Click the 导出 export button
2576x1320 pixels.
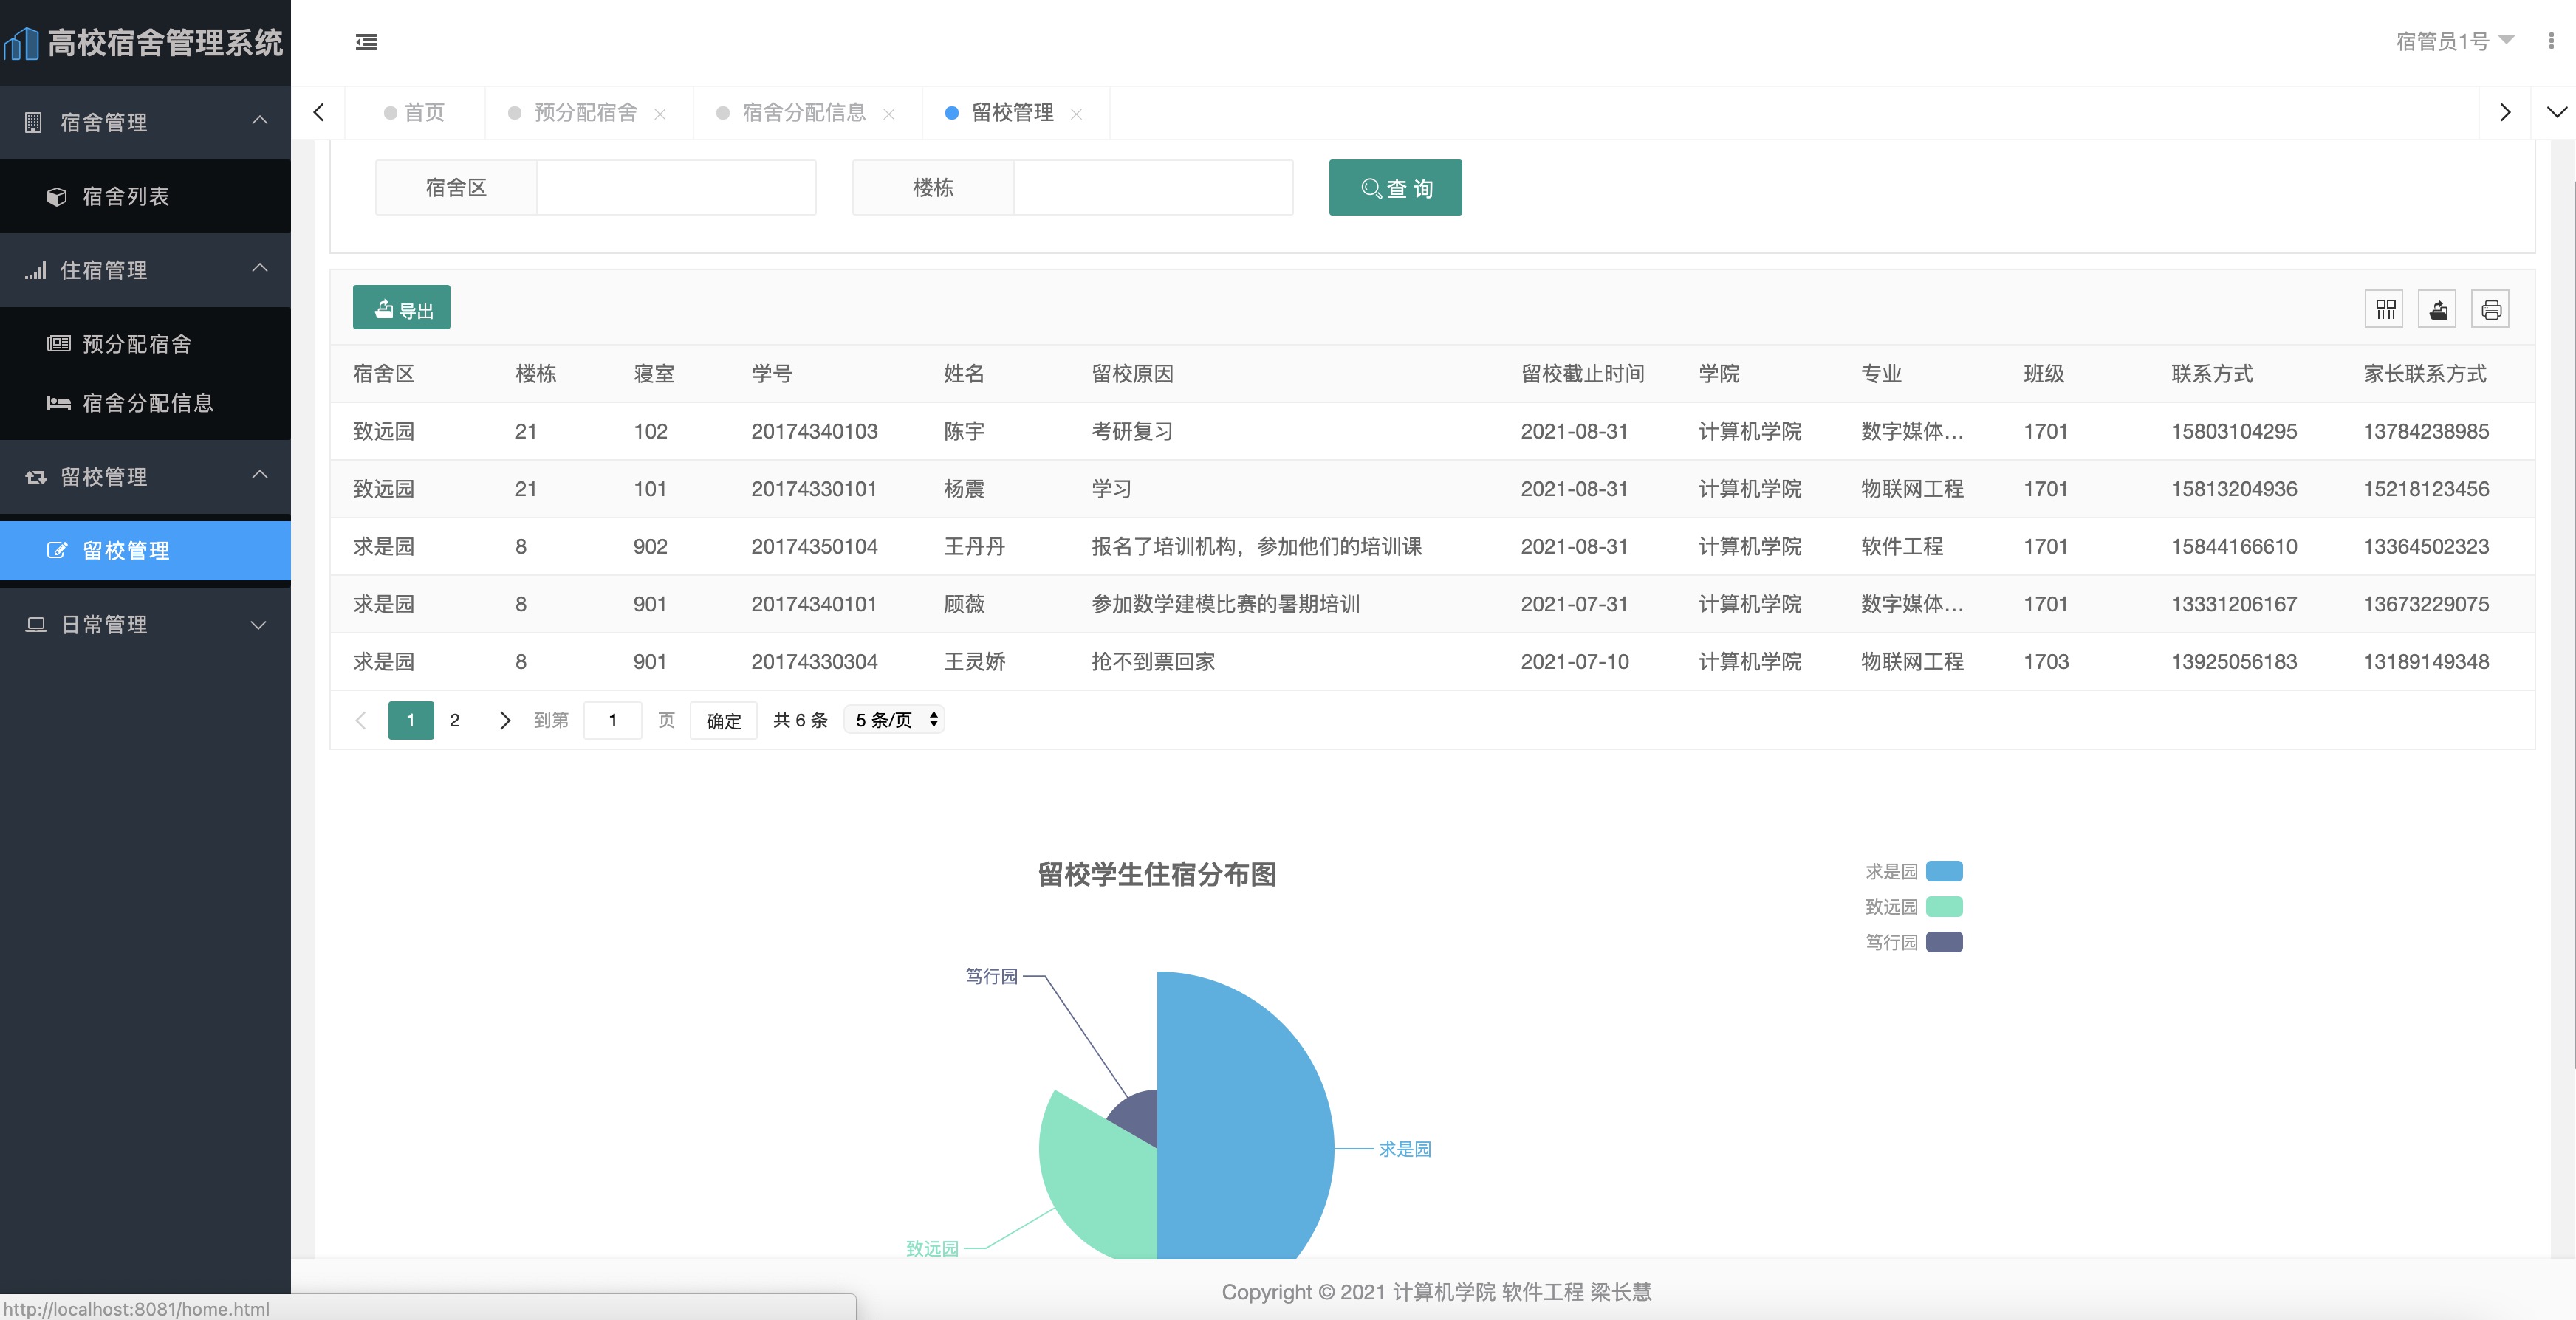[x=401, y=308]
